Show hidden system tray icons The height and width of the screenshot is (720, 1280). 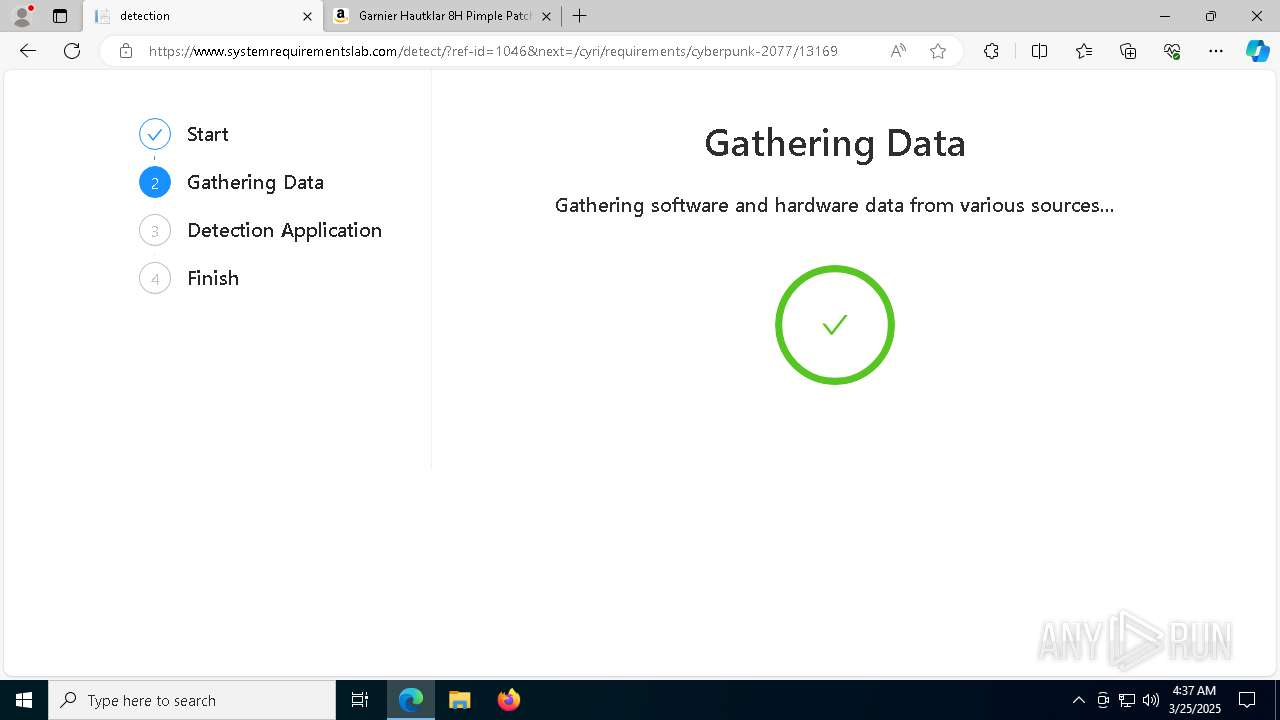[1078, 700]
